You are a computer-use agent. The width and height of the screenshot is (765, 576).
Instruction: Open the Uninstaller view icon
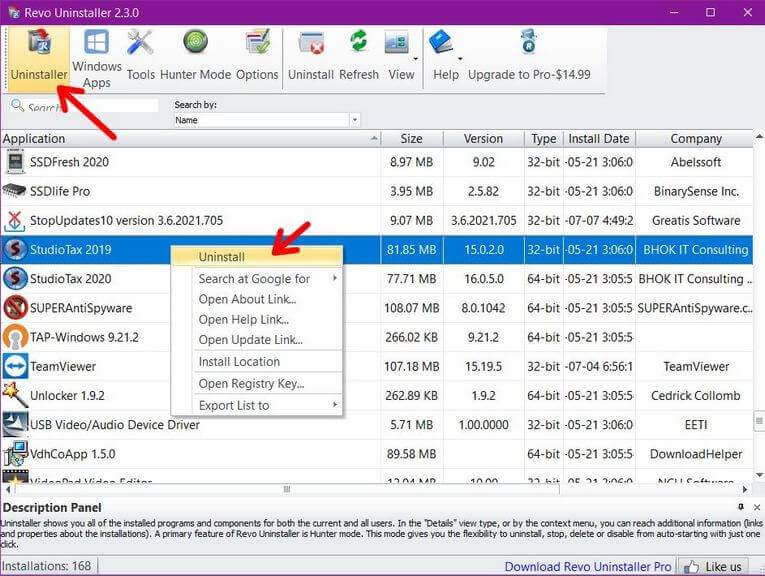(39, 42)
